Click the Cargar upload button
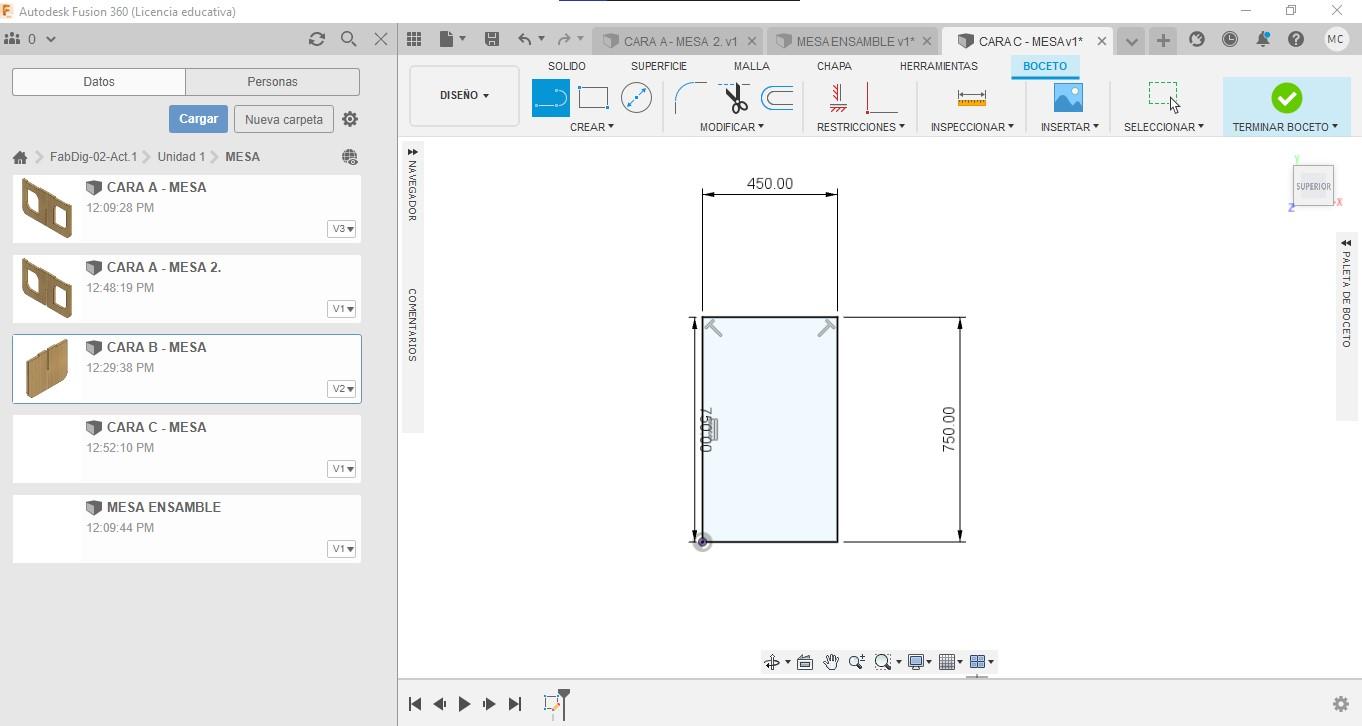This screenshot has width=1362, height=726. coord(198,119)
